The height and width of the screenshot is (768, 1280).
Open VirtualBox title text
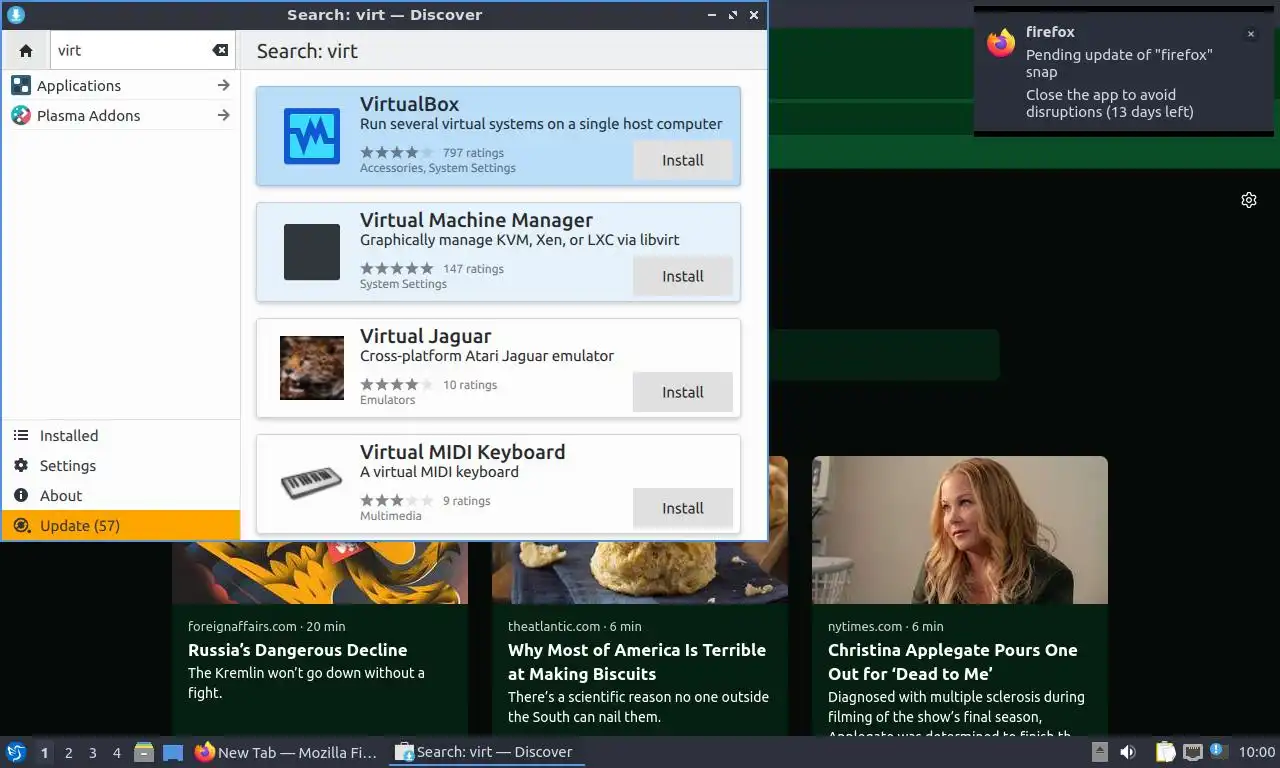409,104
